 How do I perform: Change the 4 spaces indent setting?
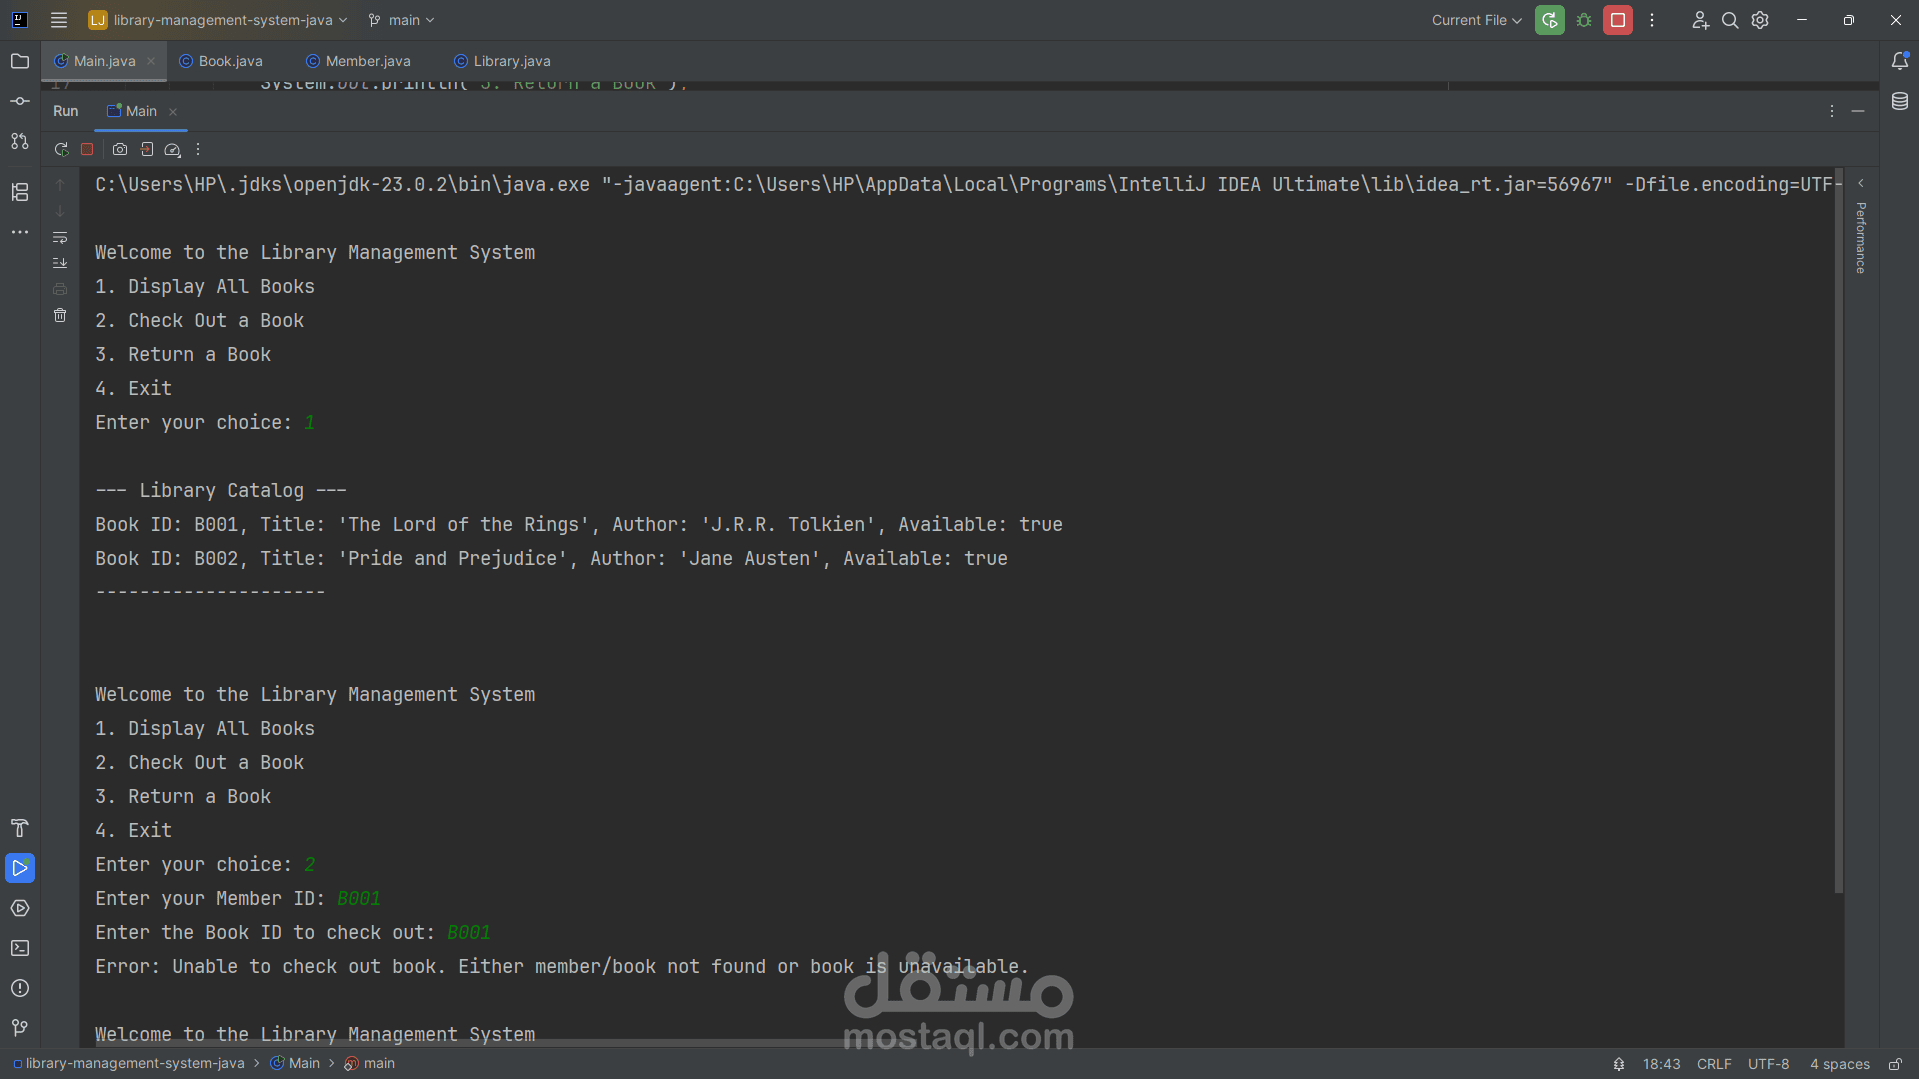[1839, 1064]
